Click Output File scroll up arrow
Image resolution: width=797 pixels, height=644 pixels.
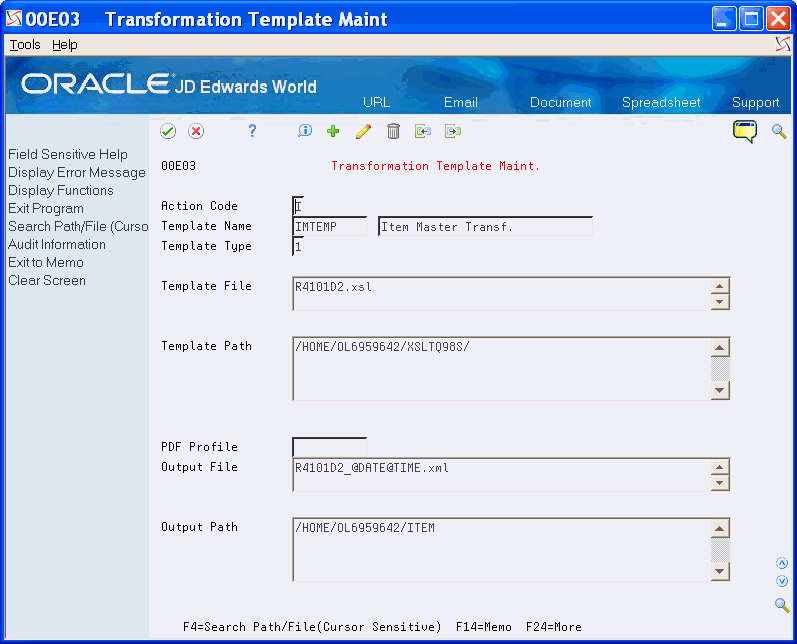720,467
